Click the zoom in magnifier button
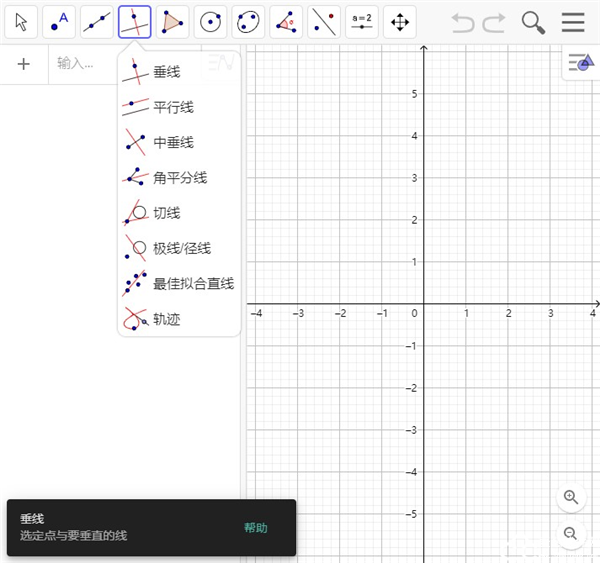Screen dimensions: 600x563 pyautogui.click(x=570, y=497)
